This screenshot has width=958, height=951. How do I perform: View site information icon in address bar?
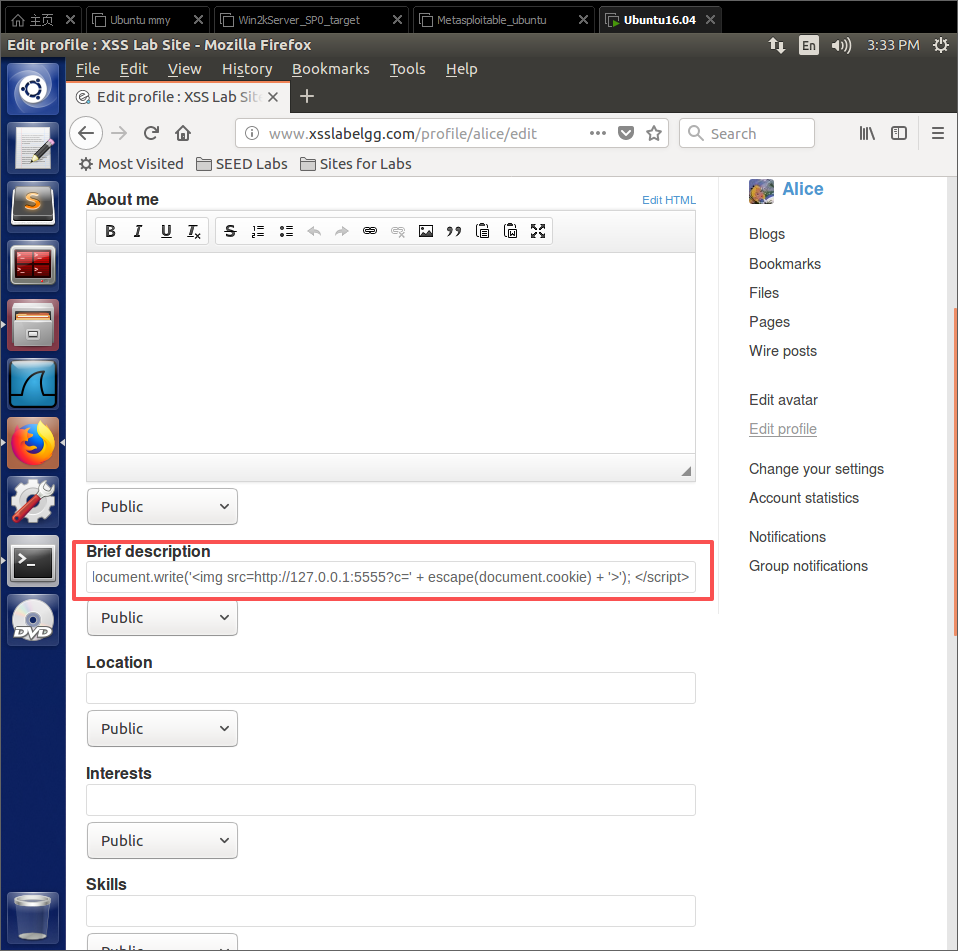tap(252, 133)
